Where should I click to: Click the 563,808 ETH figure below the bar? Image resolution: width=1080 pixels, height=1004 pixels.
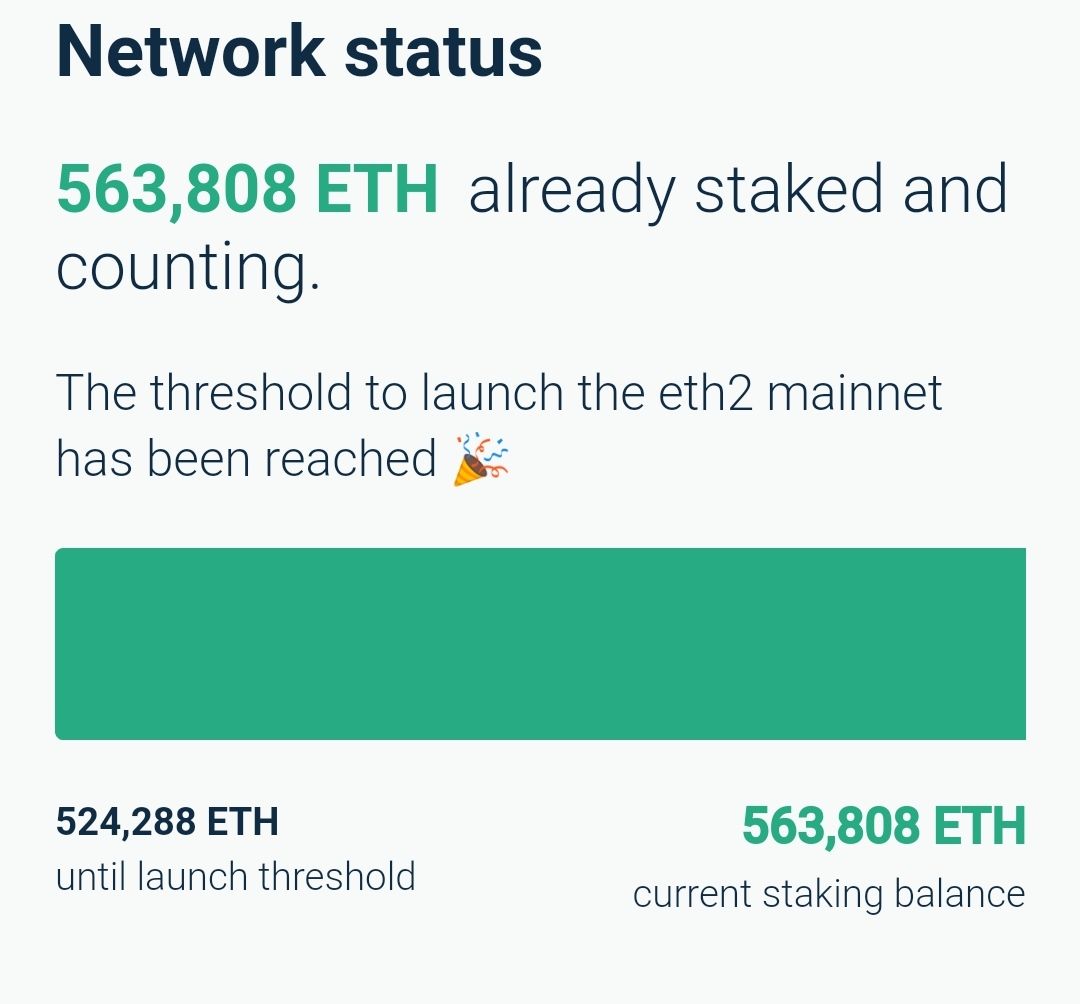(x=884, y=826)
